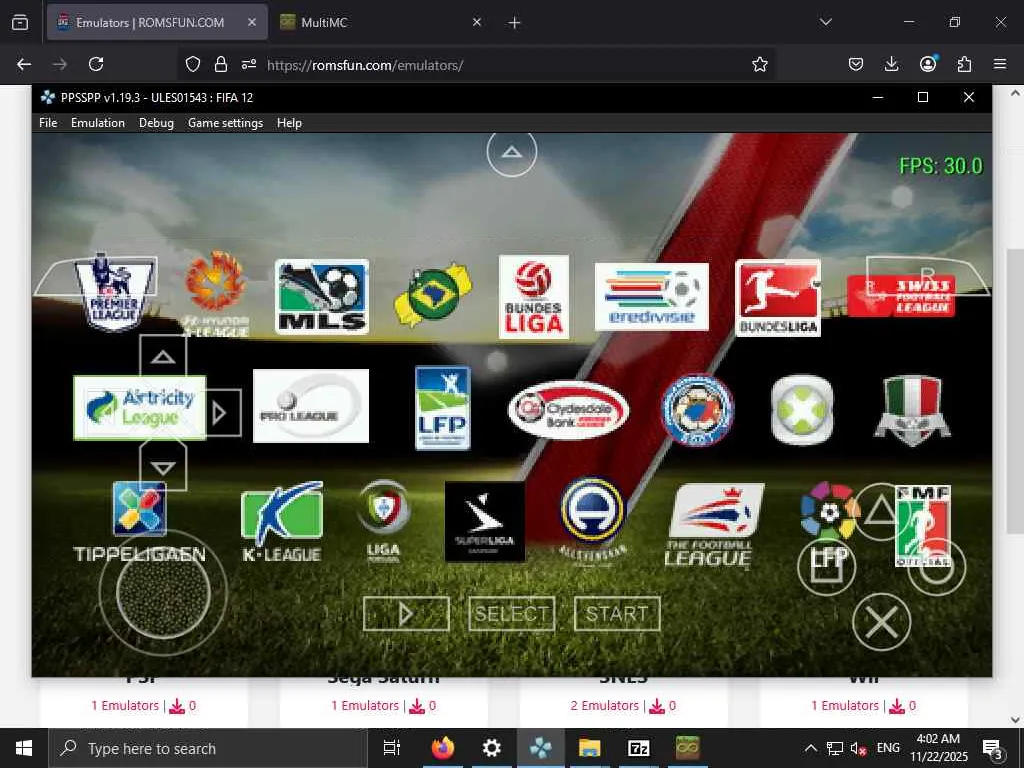Open the muted volume tray icon
This screenshot has height=768, width=1024.
pyautogui.click(x=859, y=748)
